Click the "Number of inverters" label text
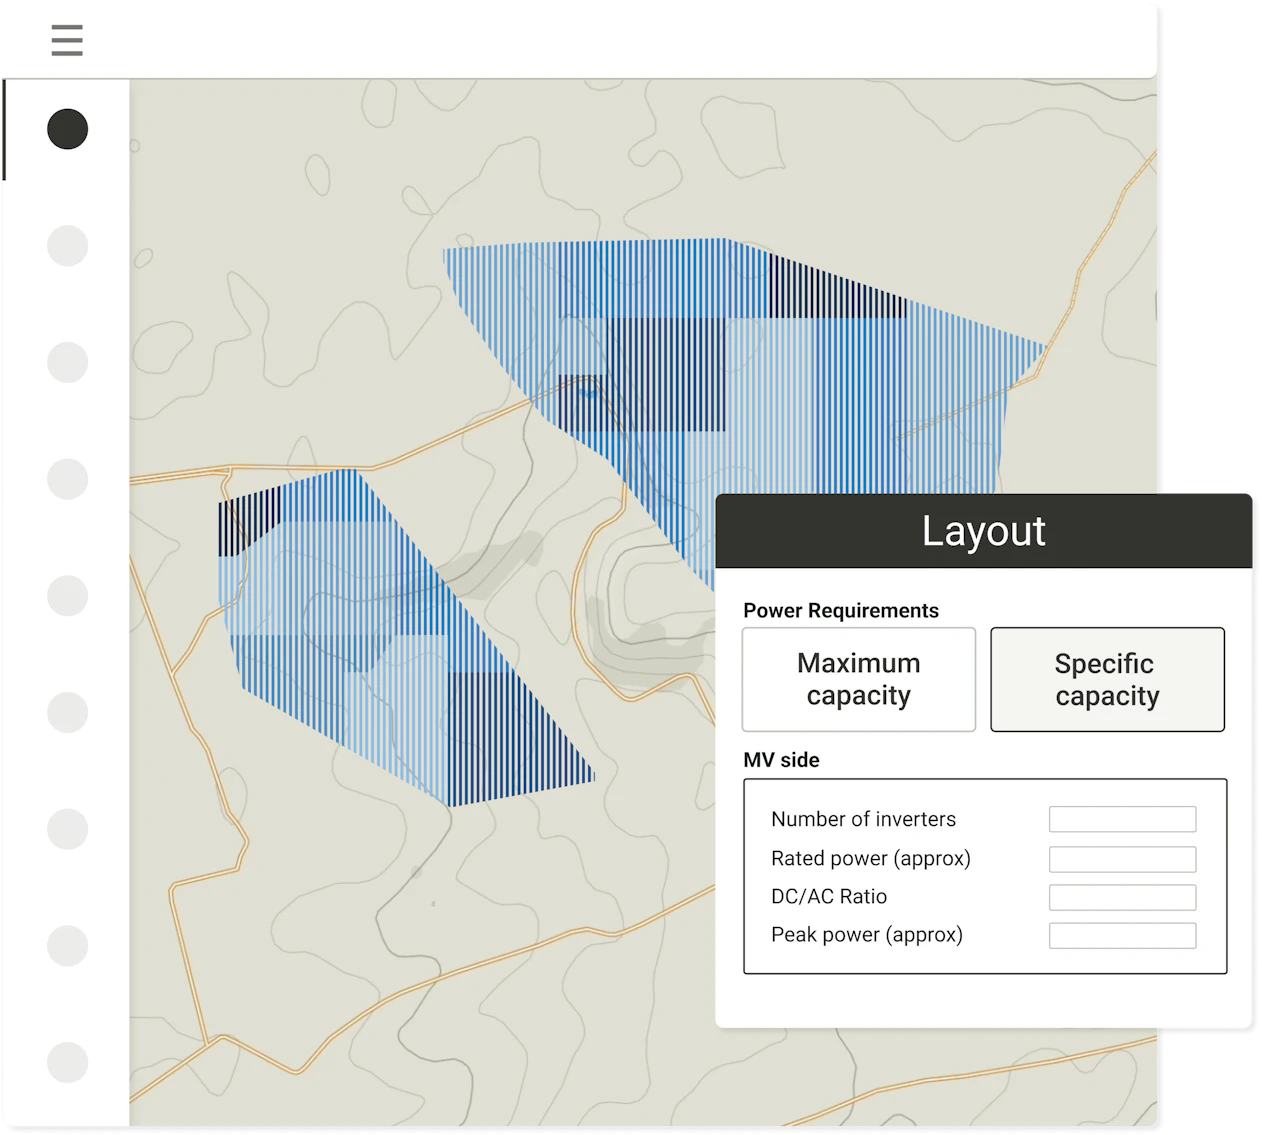Screen dimensions: 1262x1135 pos(864,819)
